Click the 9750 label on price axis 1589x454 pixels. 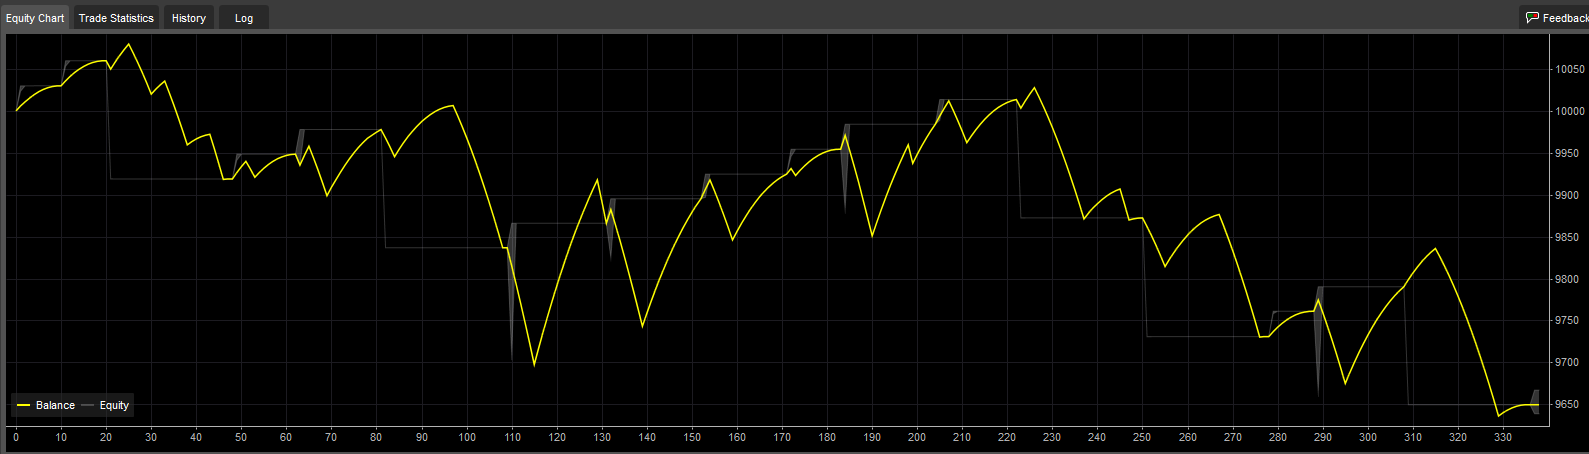1566,321
